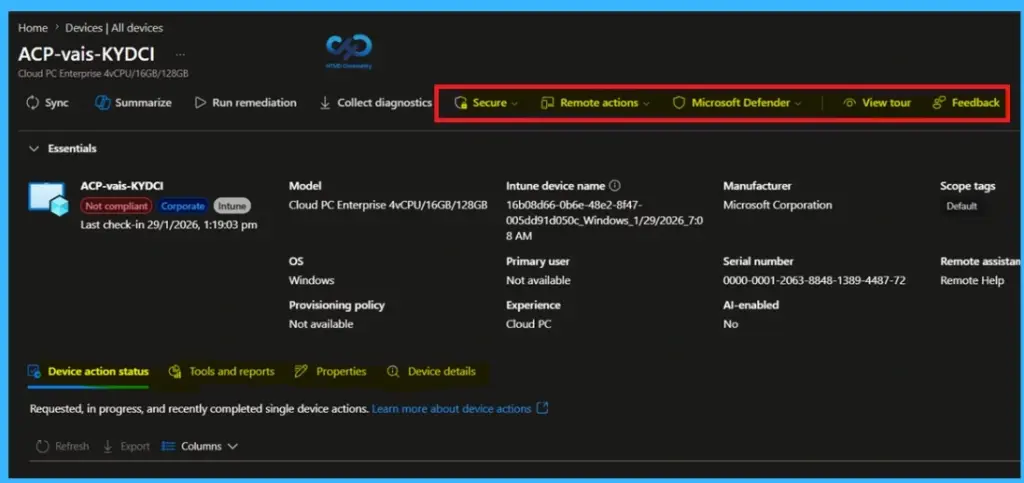
Task: Click the Last check-in 29/1/2026 text
Action: pyautogui.click(x=168, y=225)
